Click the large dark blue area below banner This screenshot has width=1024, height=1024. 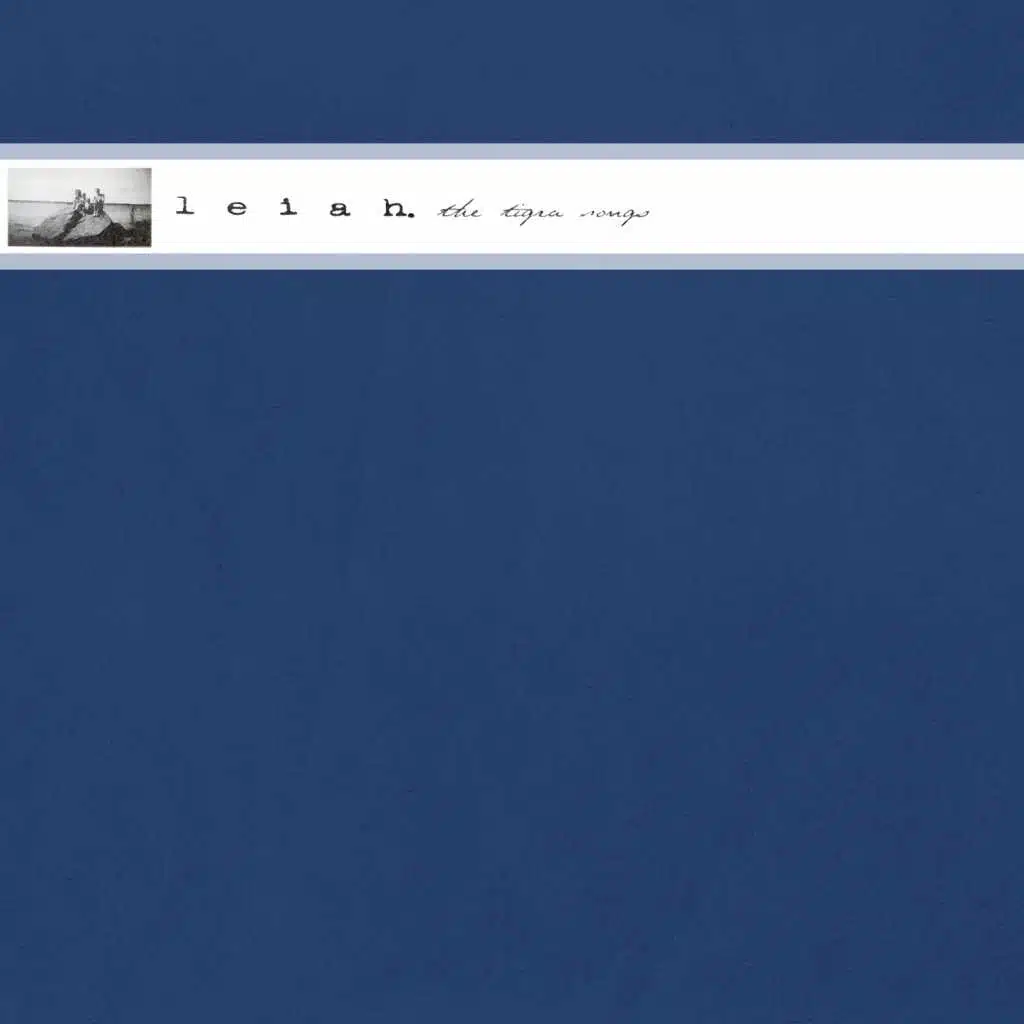[512, 640]
